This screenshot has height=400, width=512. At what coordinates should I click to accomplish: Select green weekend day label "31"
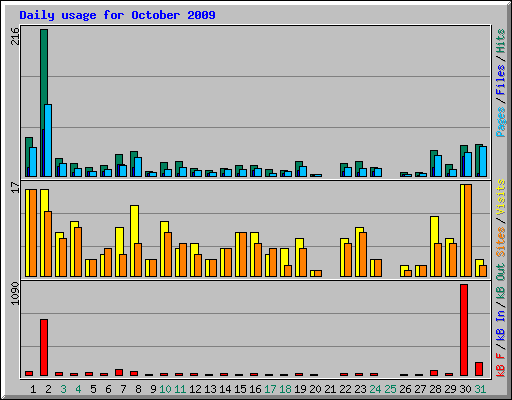tap(480, 389)
